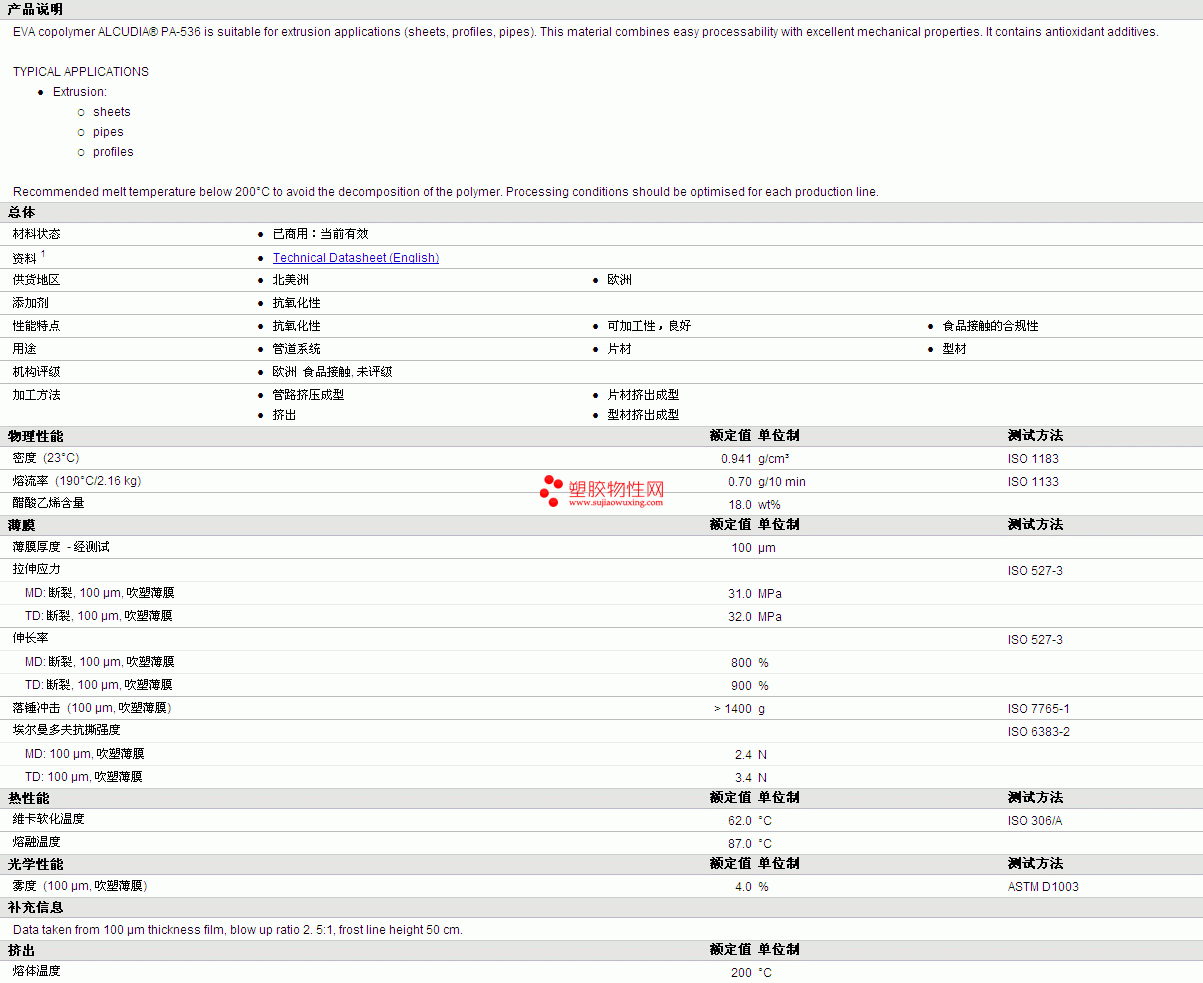Click the sheets application bullet

pos(112,112)
